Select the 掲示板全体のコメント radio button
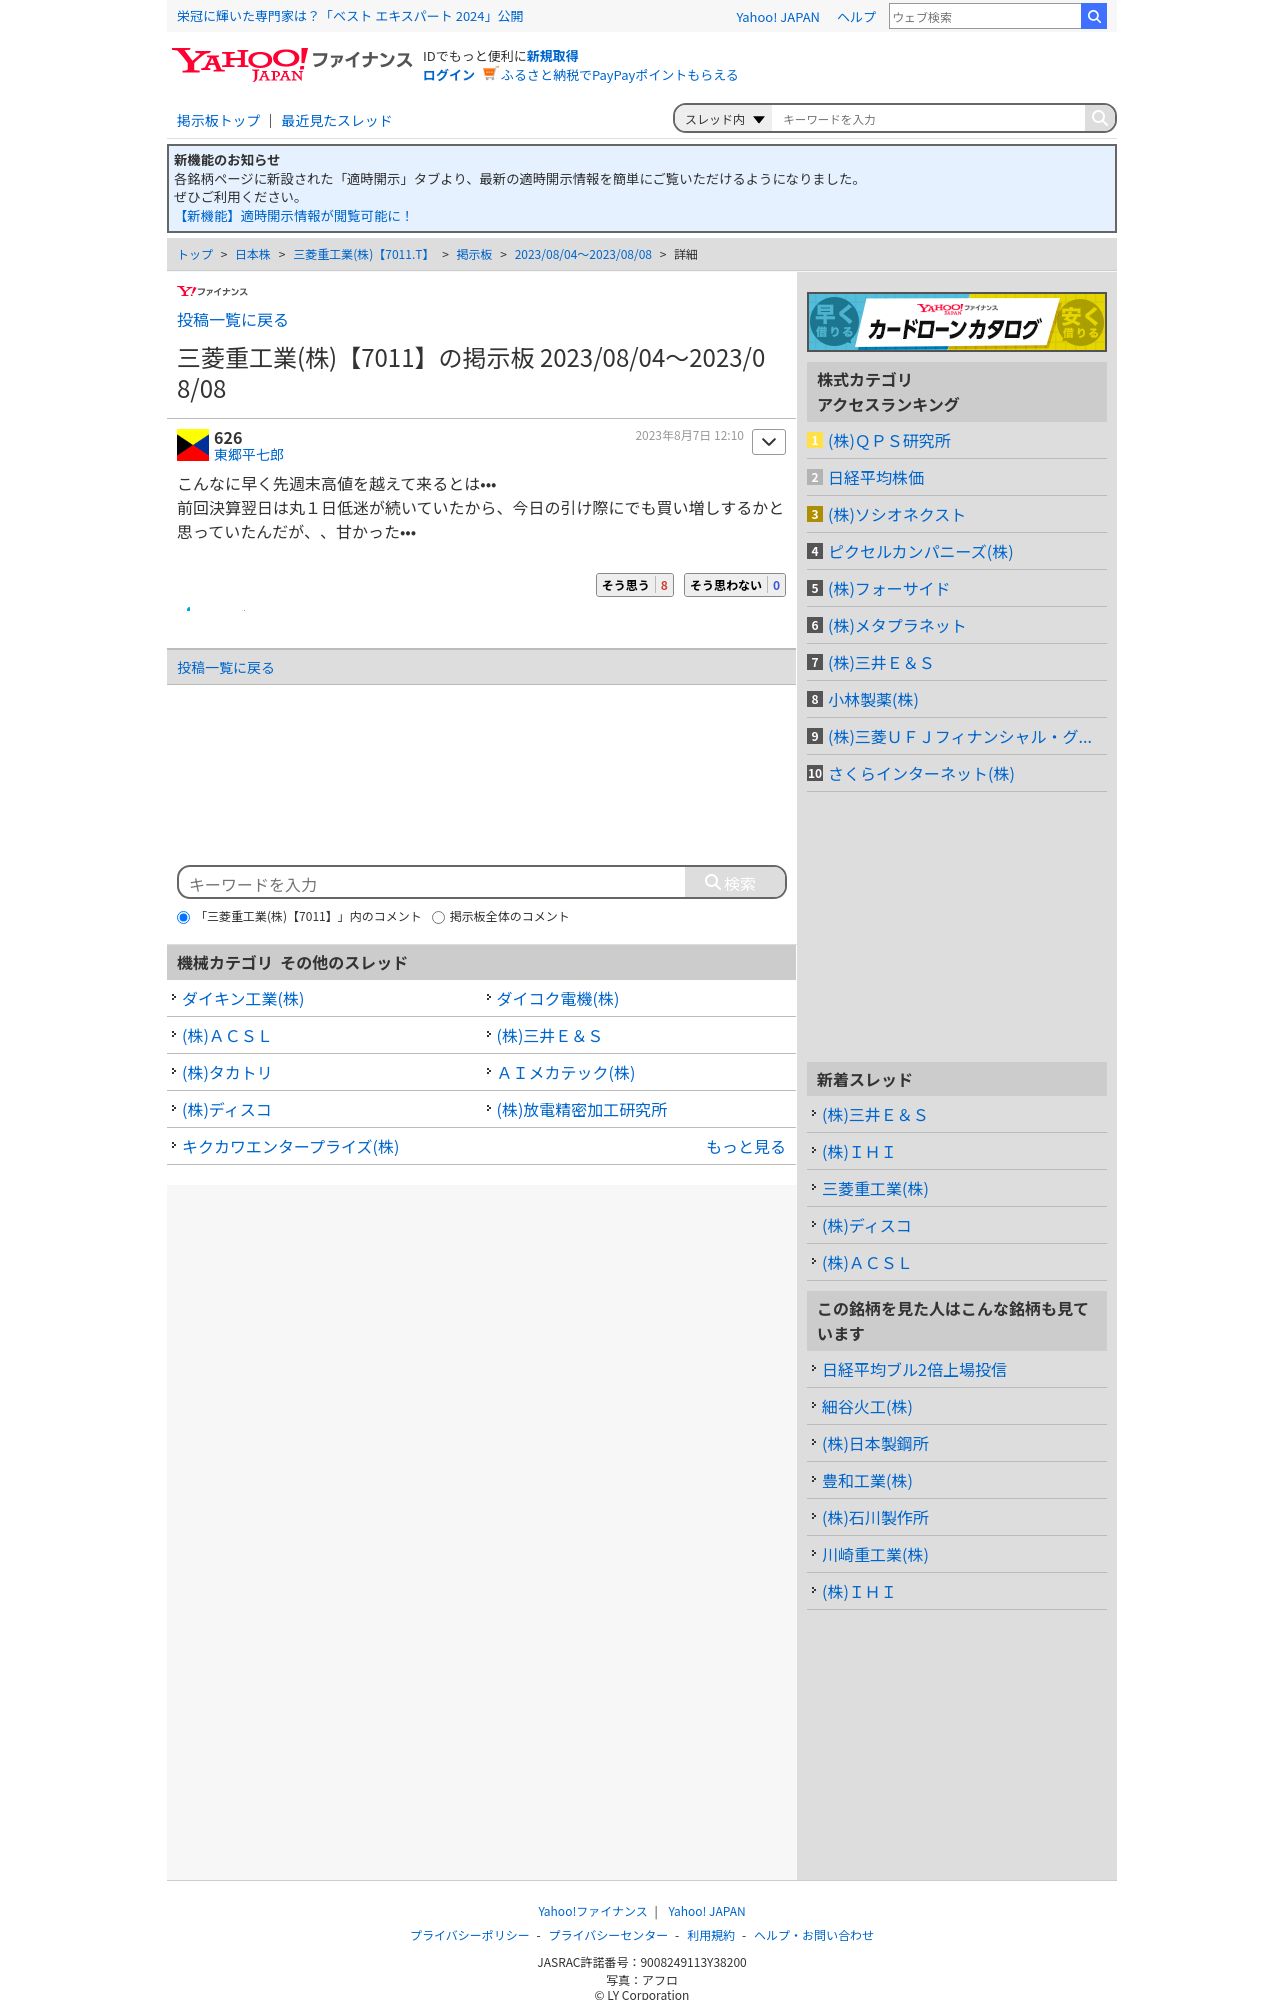This screenshot has height=2000, width=1284. click(438, 917)
